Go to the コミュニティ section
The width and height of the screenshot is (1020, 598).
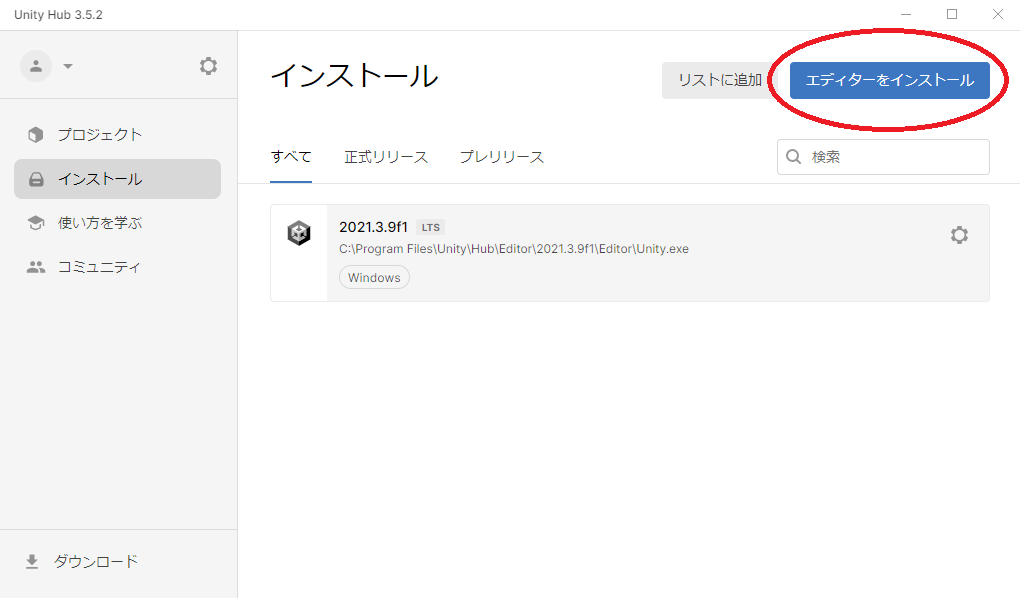coord(98,267)
